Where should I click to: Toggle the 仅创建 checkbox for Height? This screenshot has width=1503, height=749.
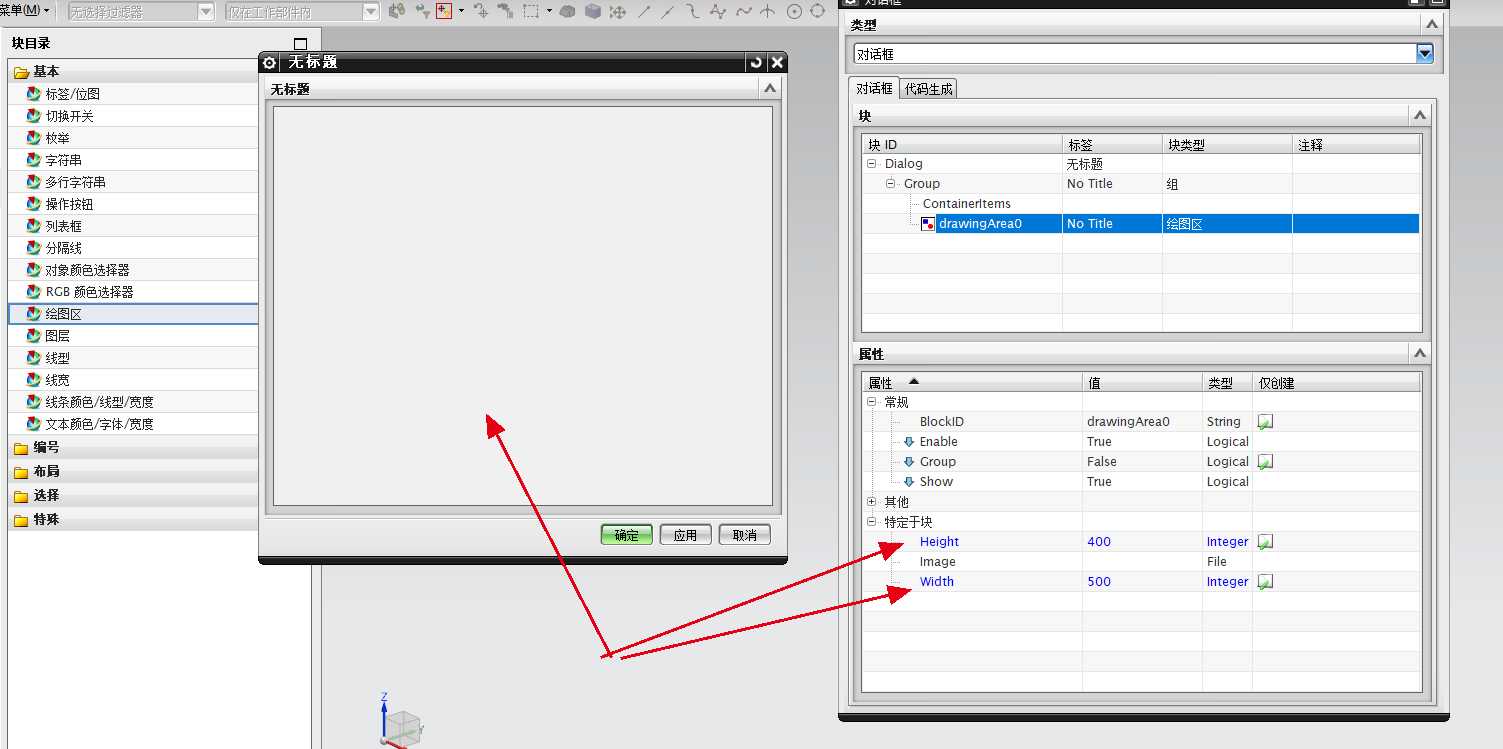1265,542
